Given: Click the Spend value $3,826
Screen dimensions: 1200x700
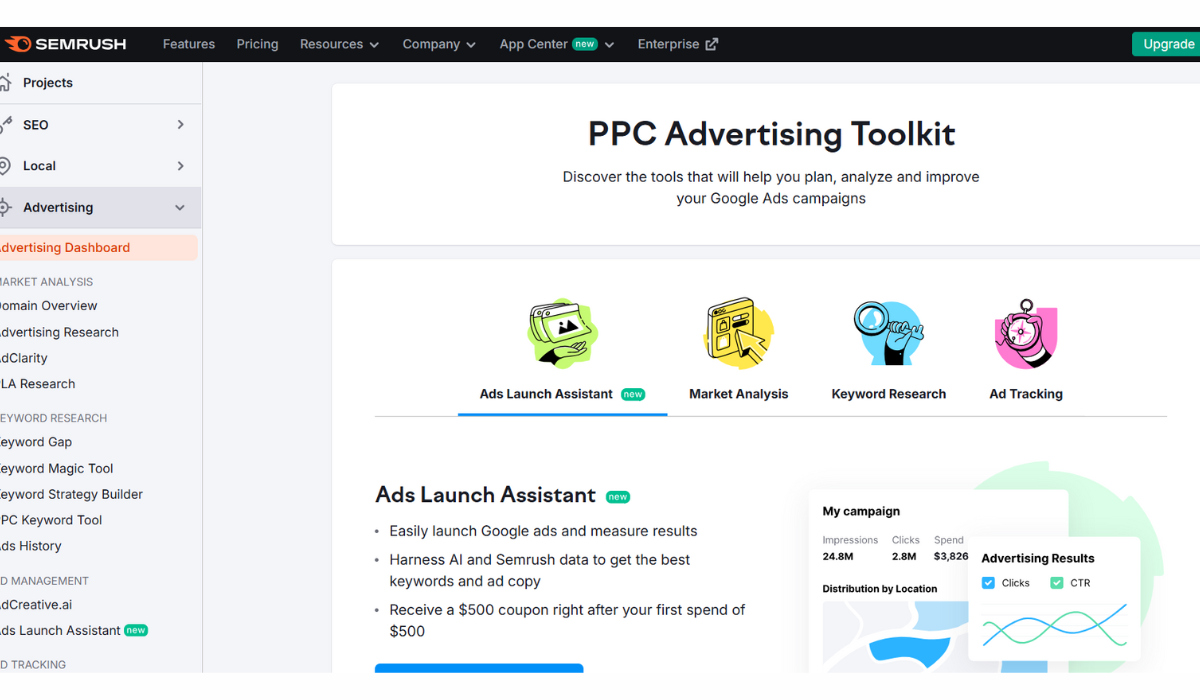Looking at the screenshot, I should pyautogui.click(x=951, y=556).
